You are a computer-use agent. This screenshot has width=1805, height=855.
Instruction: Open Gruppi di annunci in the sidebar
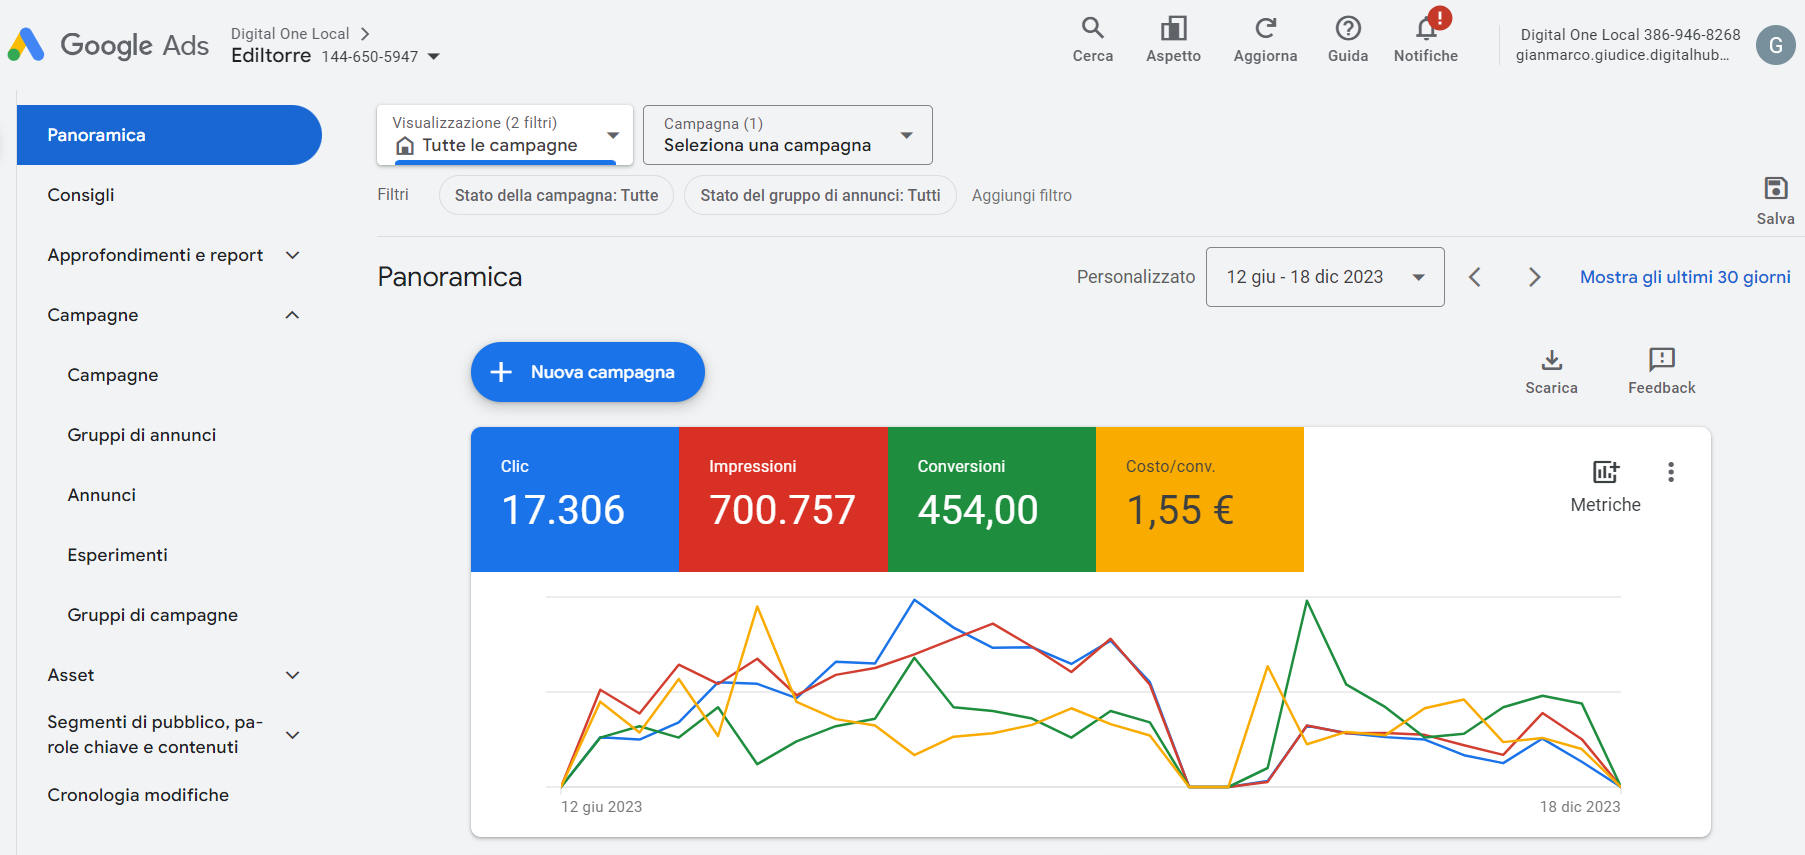click(142, 435)
